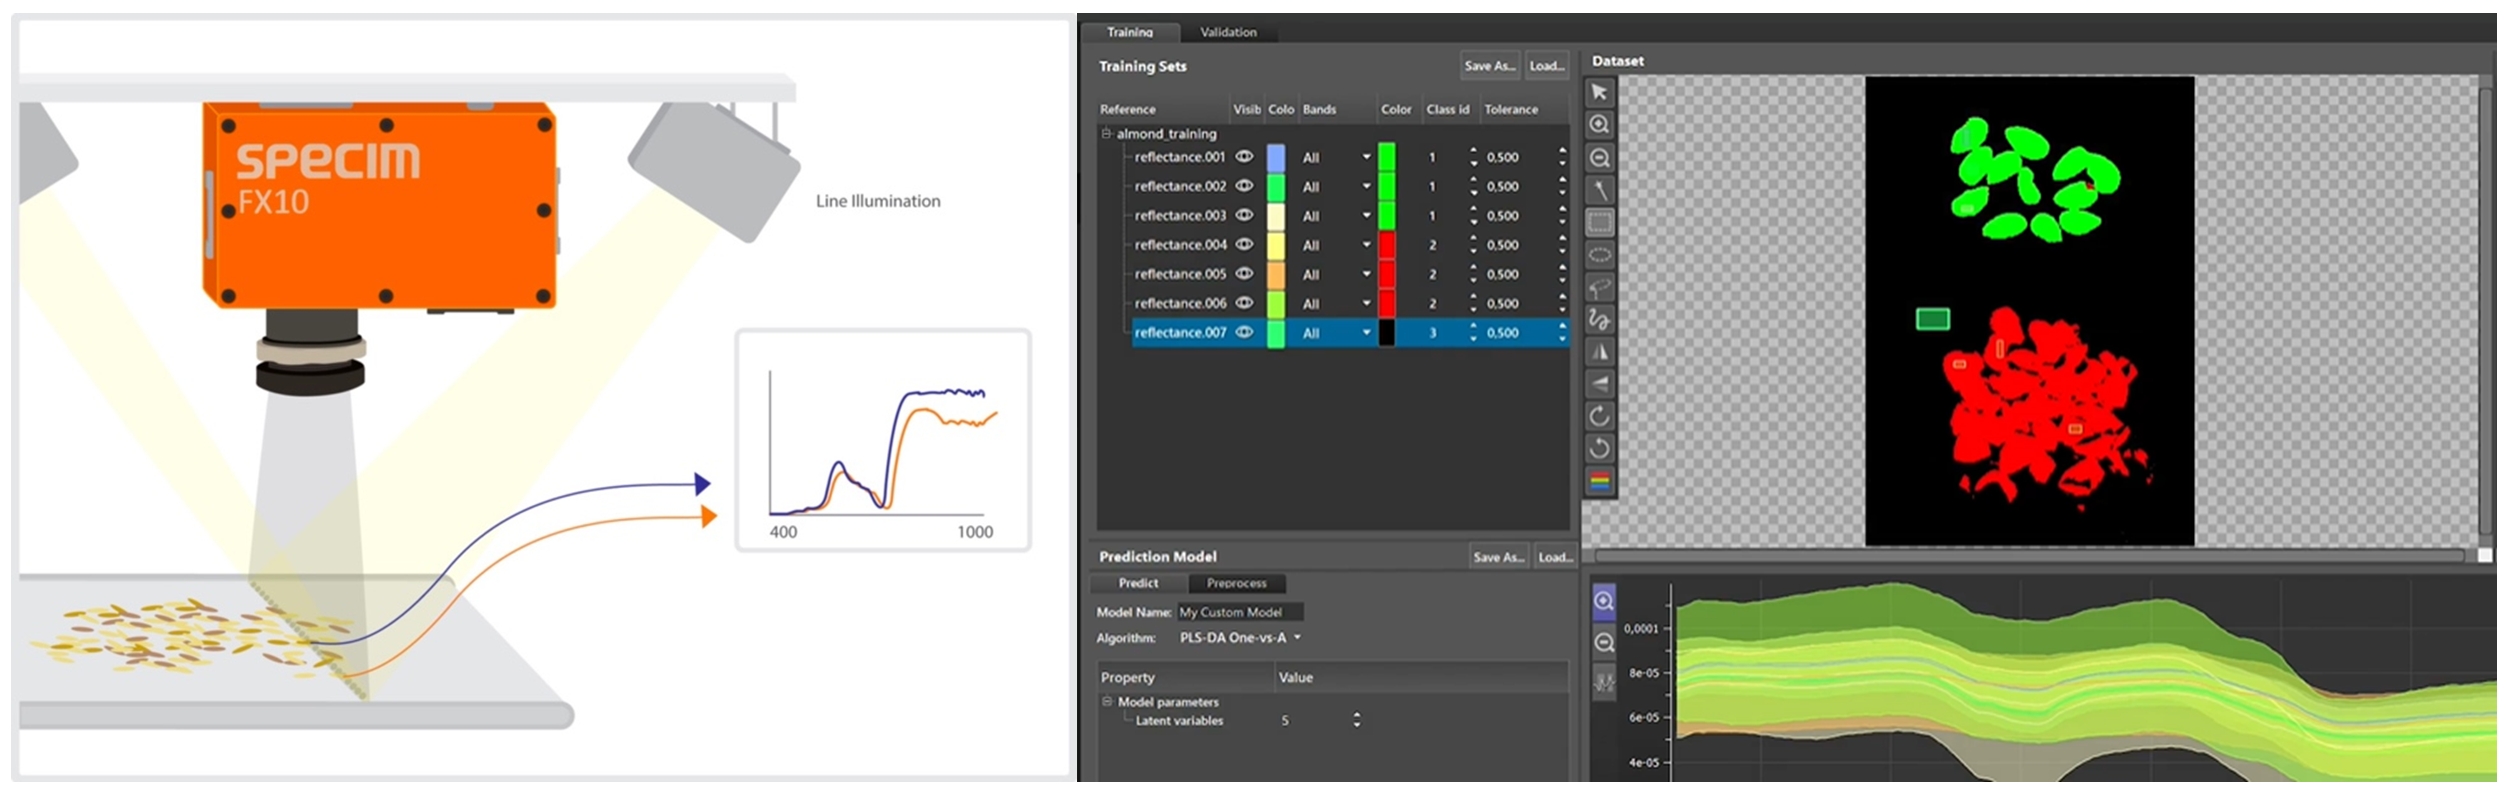Select the freehand selection tool
2507x789 pixels.
[1599, 320]
